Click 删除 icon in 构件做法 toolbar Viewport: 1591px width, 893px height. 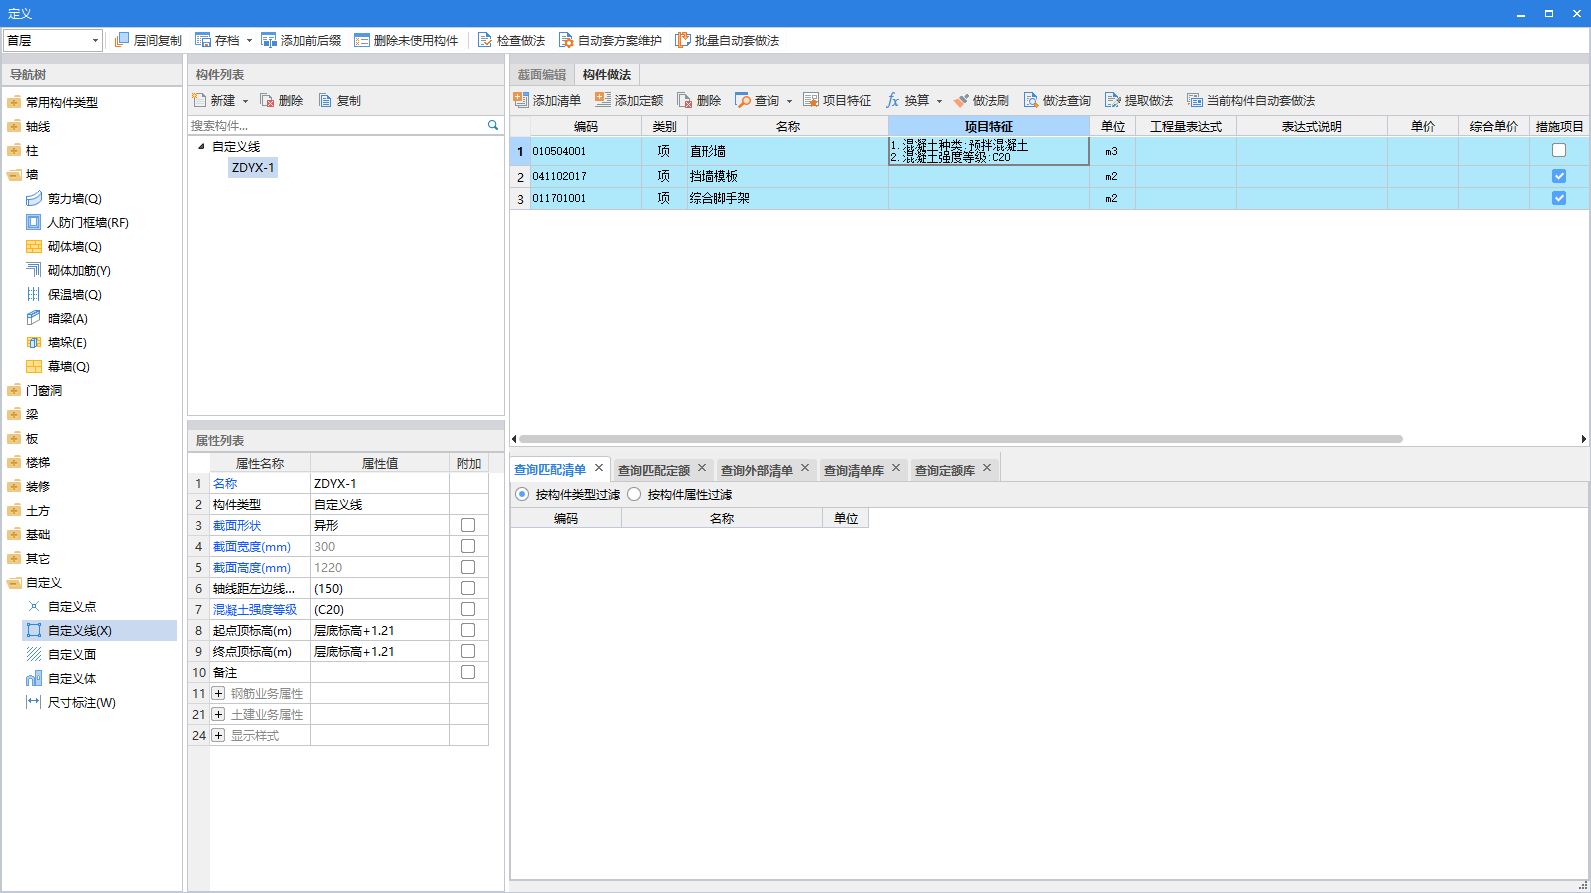[685, 100]
